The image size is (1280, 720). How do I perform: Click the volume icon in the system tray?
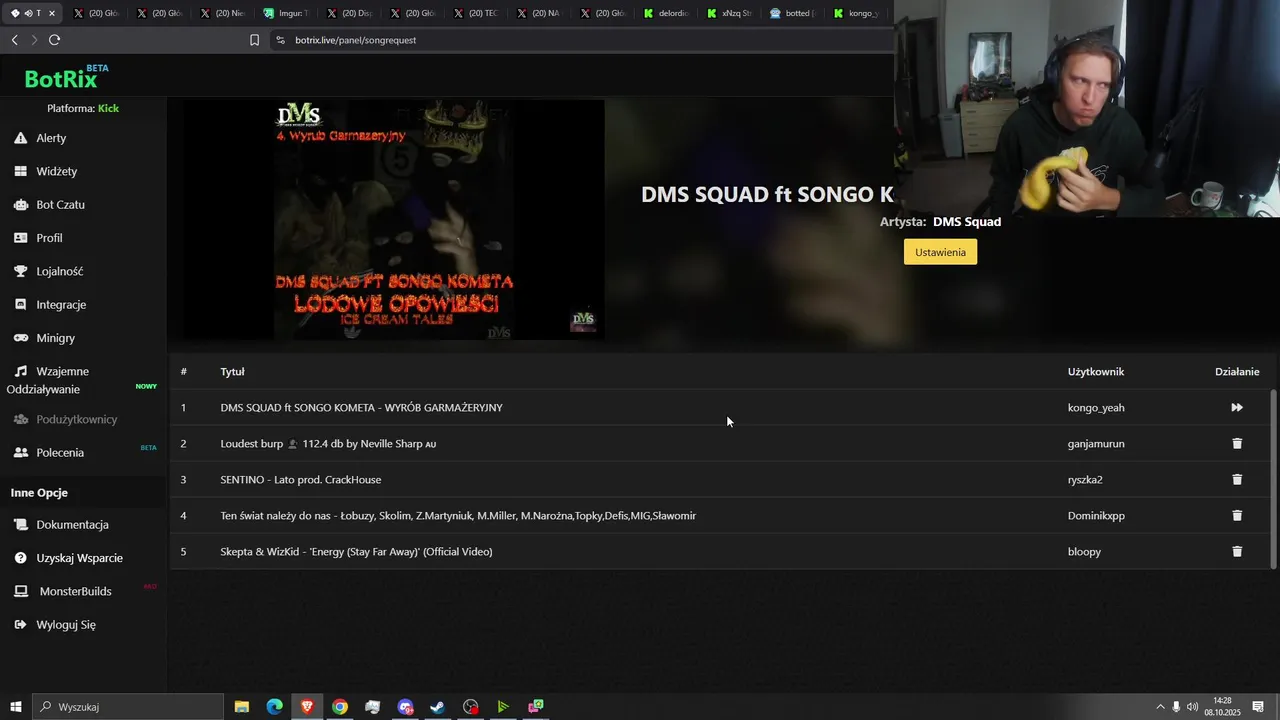1193,707
